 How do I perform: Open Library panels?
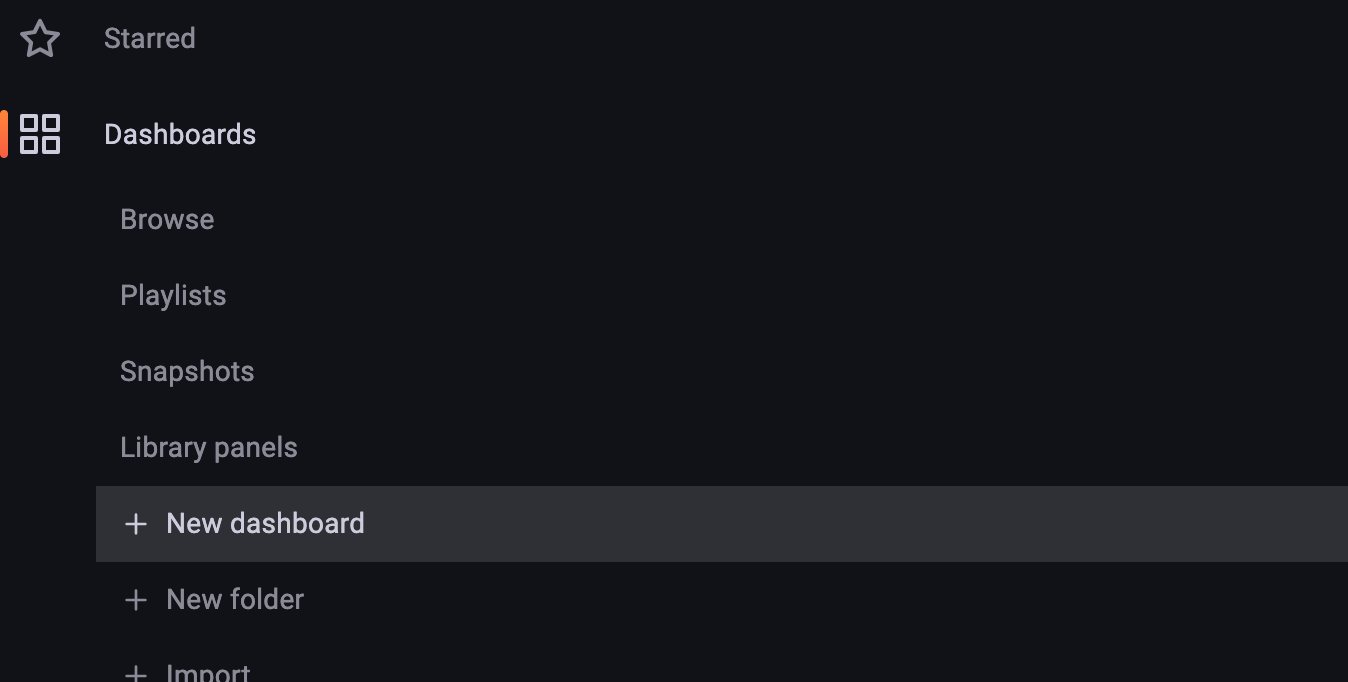[x=209, y=448]
